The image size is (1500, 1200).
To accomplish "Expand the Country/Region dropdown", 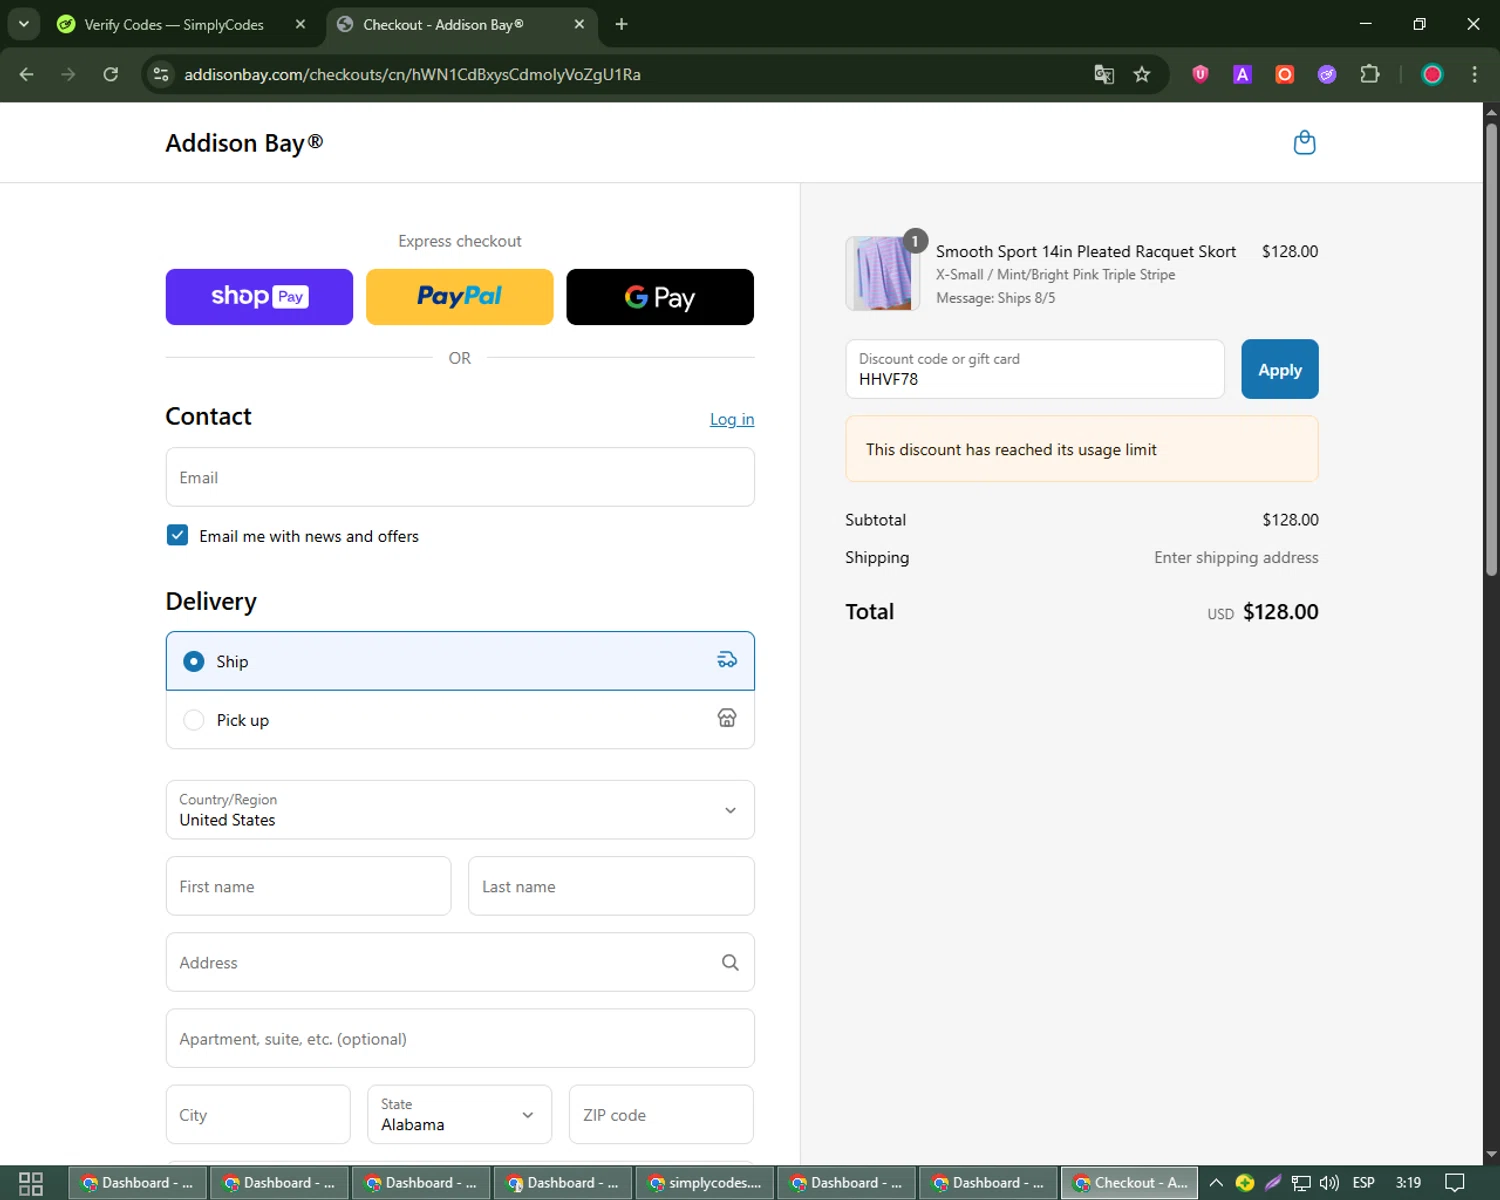I will 460,810.
